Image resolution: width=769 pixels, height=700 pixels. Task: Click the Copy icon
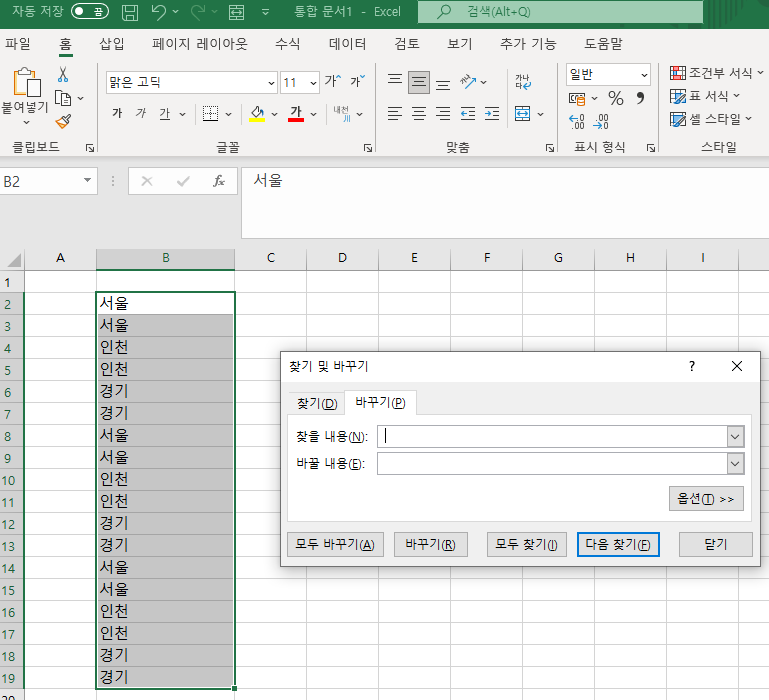pos(63,98)
